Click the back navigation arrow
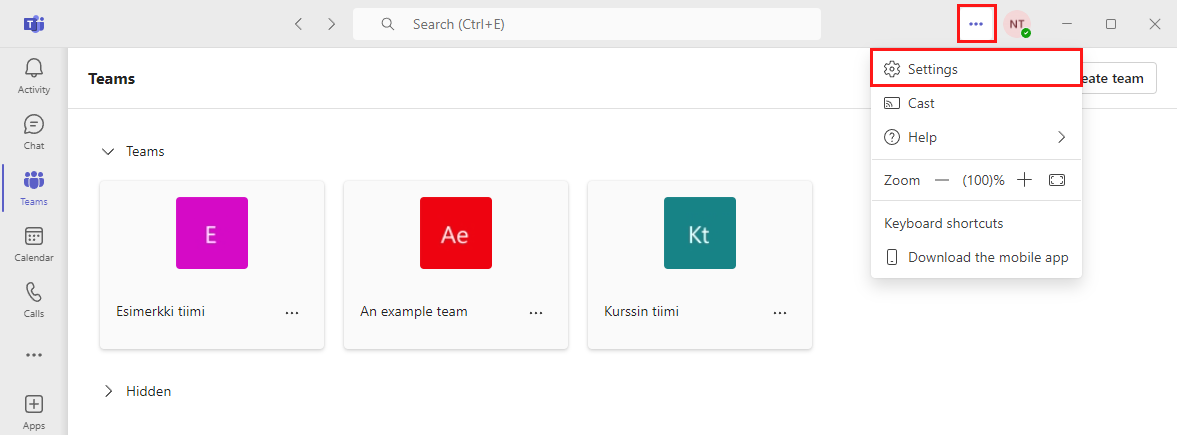1177x435 pixels. [x=298, y=24]
